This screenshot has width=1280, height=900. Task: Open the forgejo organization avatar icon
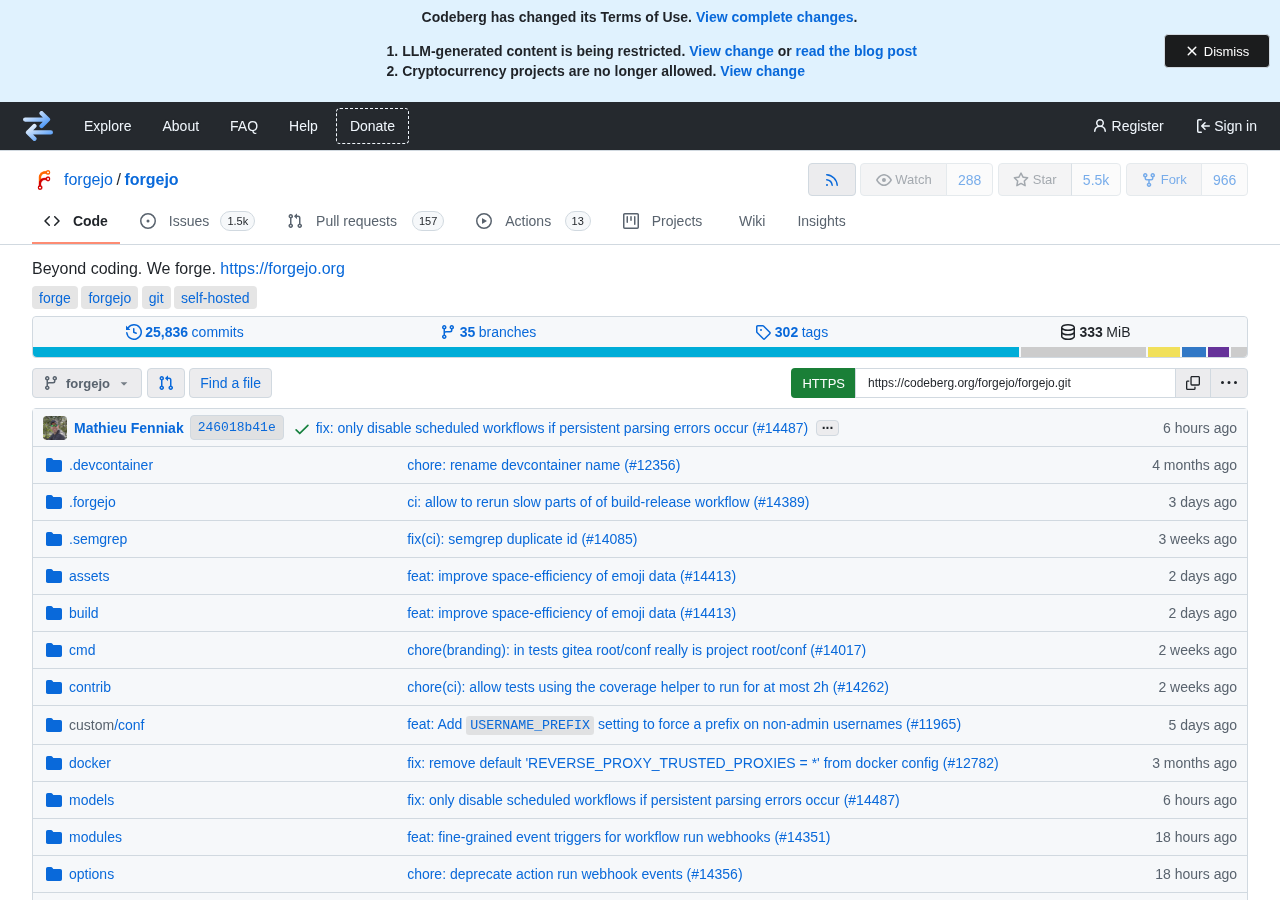(43, 180)
